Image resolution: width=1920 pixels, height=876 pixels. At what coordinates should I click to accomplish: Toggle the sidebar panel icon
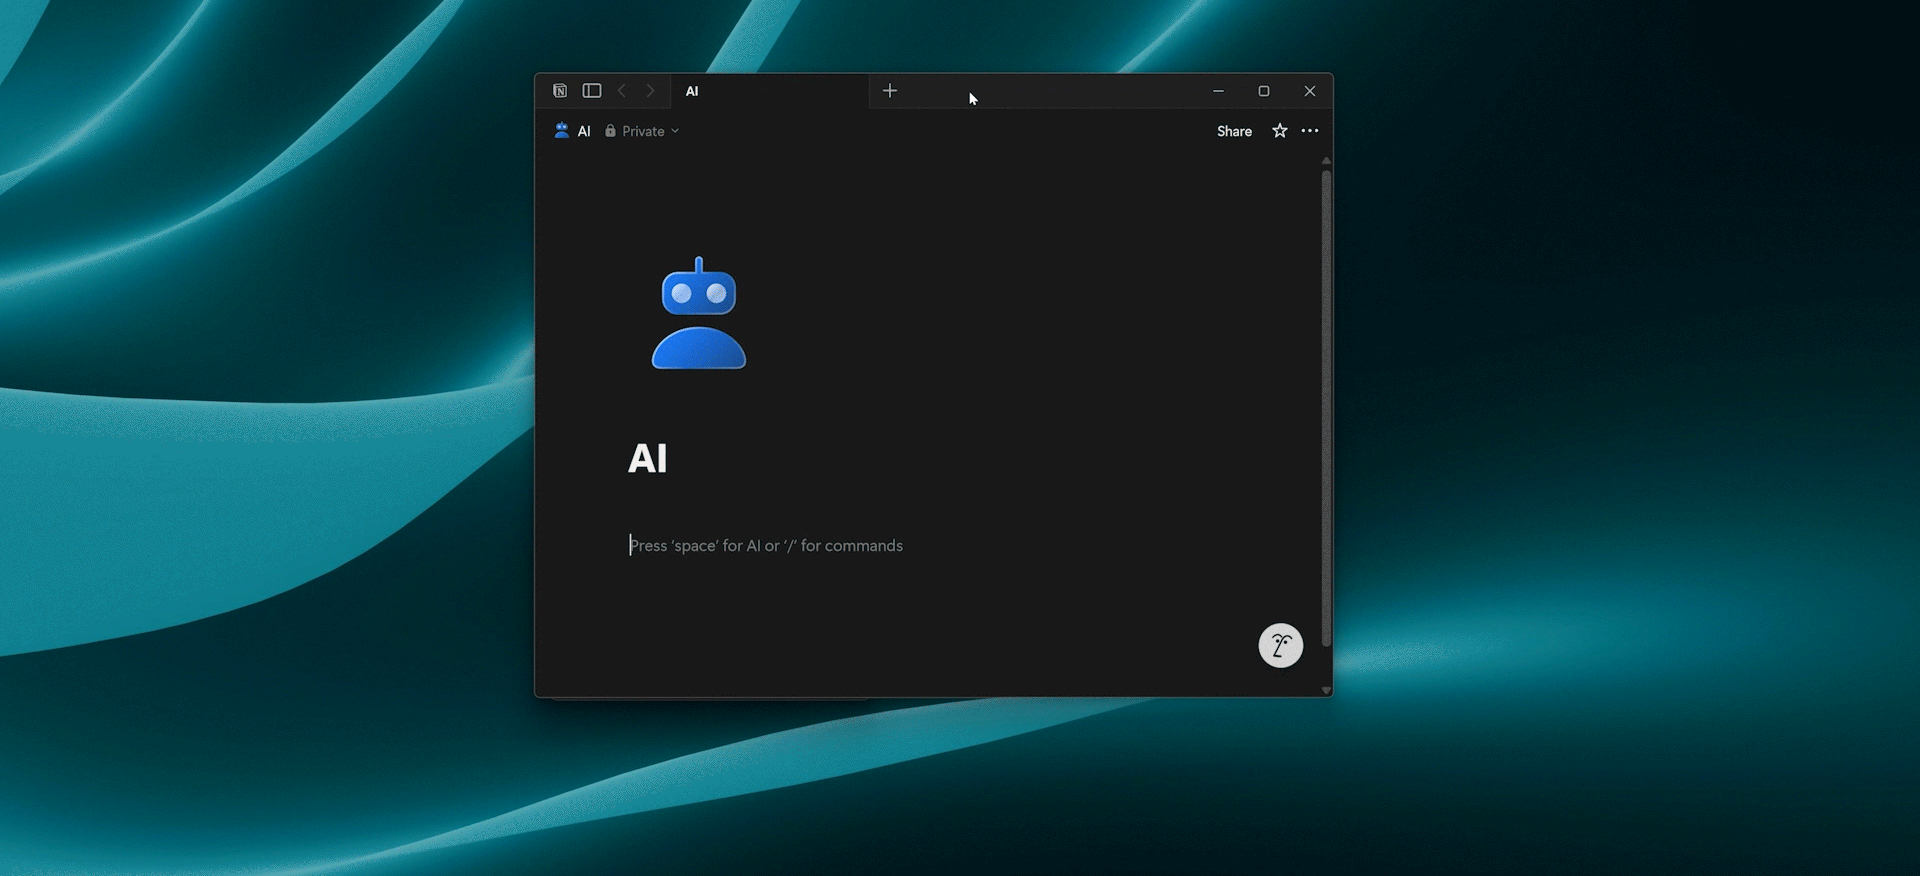(592, 91)
